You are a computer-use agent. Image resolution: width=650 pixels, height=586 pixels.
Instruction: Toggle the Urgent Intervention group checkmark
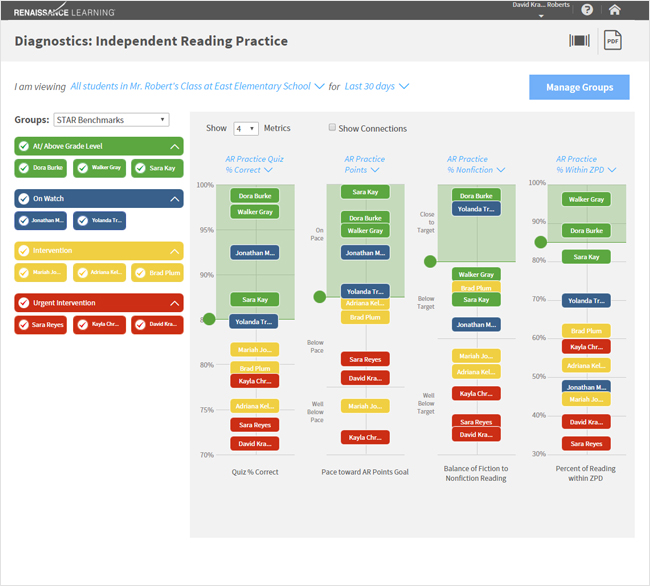tap(24, 303)
